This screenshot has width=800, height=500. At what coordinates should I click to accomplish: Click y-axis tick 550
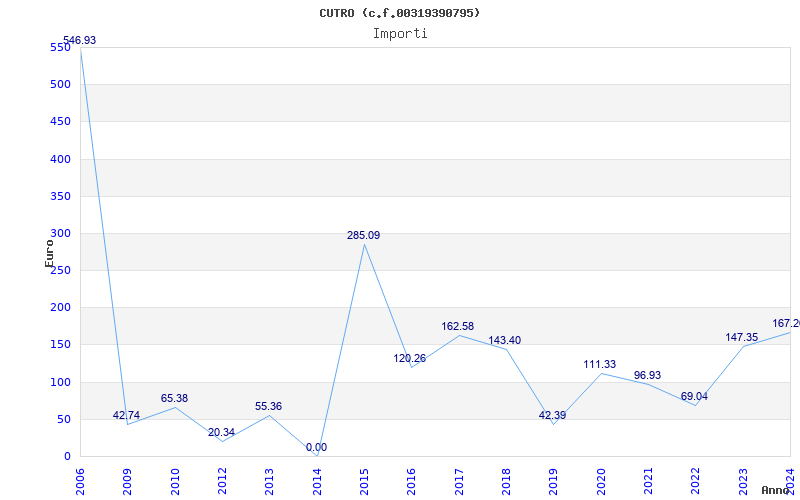(x=60, y=47)
